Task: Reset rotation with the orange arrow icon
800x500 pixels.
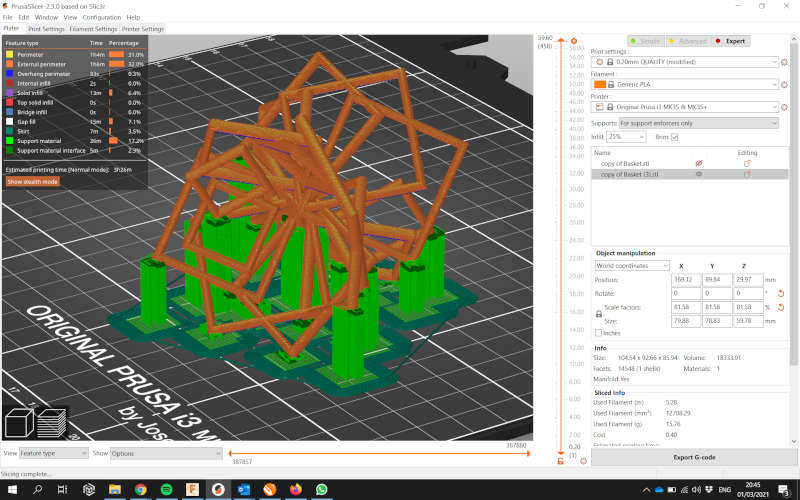Action: (781, 293)
